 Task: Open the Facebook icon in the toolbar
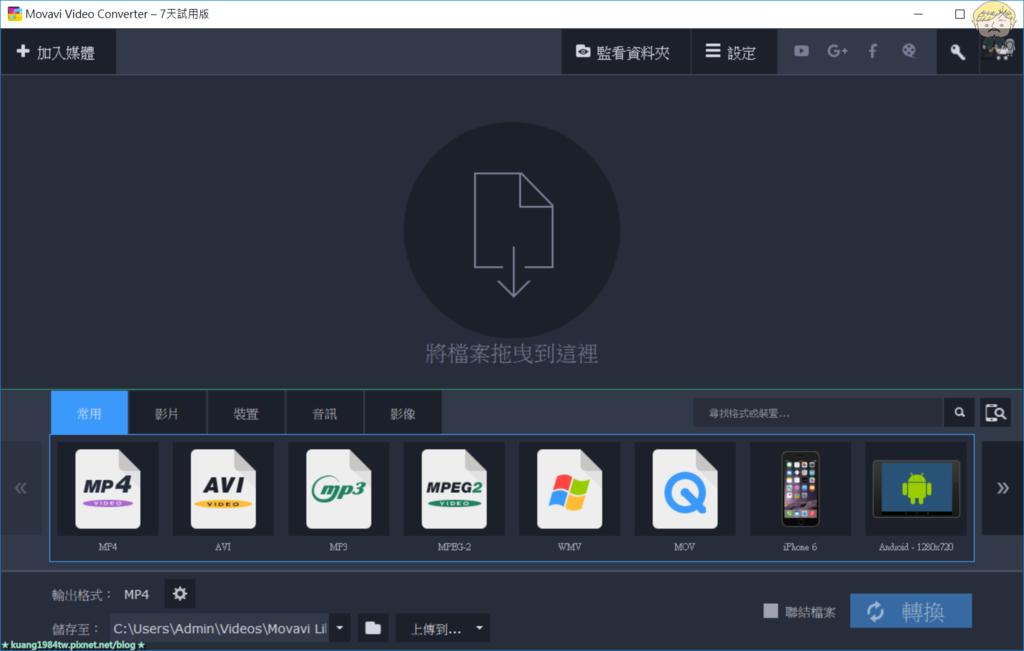point(872,51)
